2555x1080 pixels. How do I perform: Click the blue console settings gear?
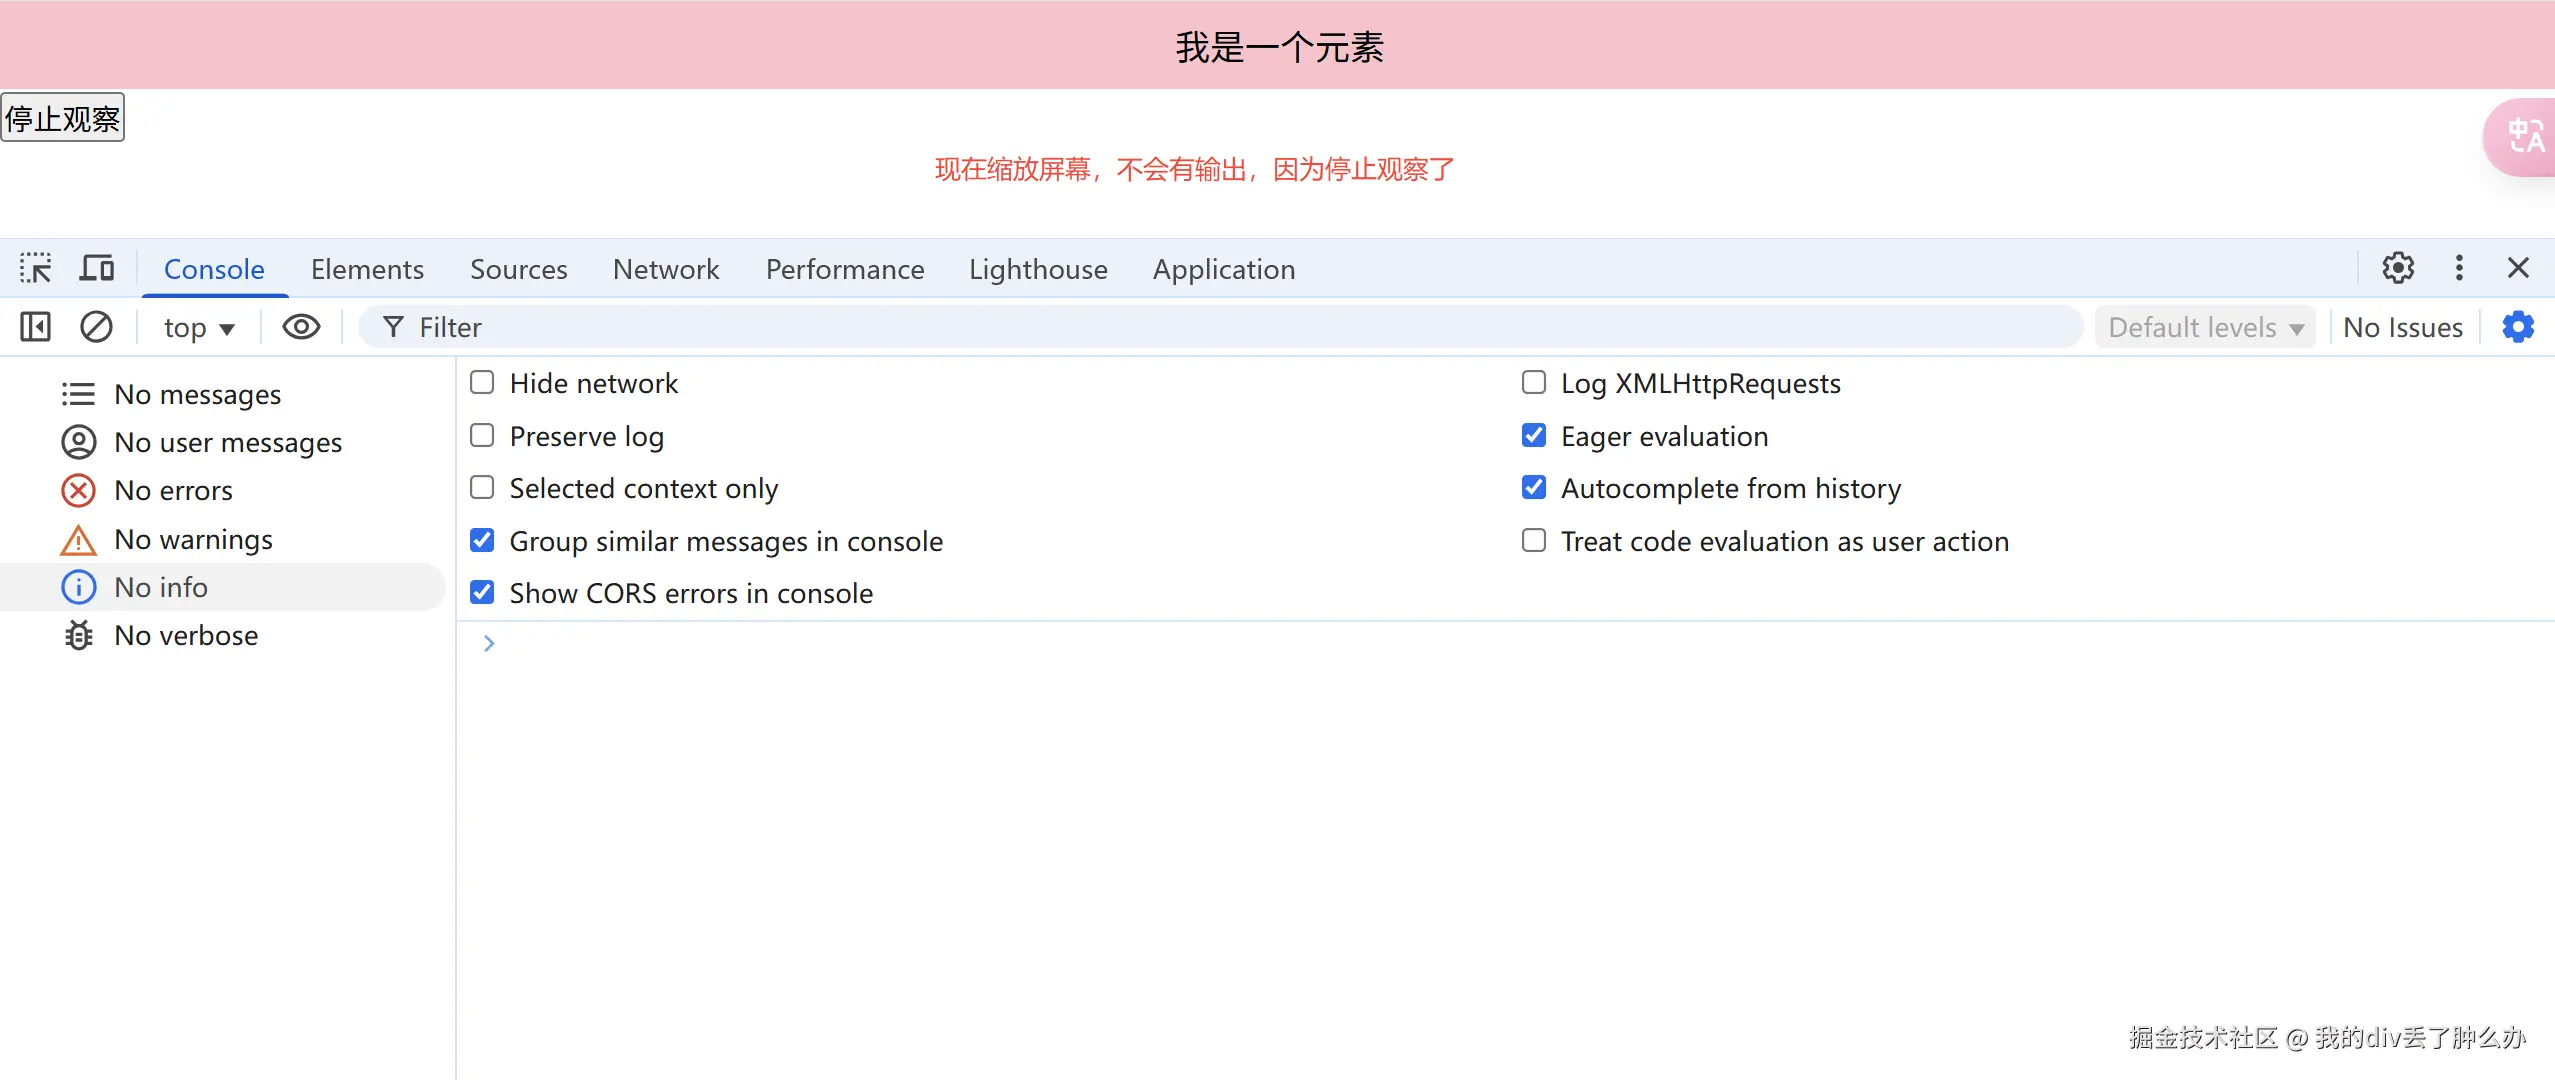point(2517,327)
